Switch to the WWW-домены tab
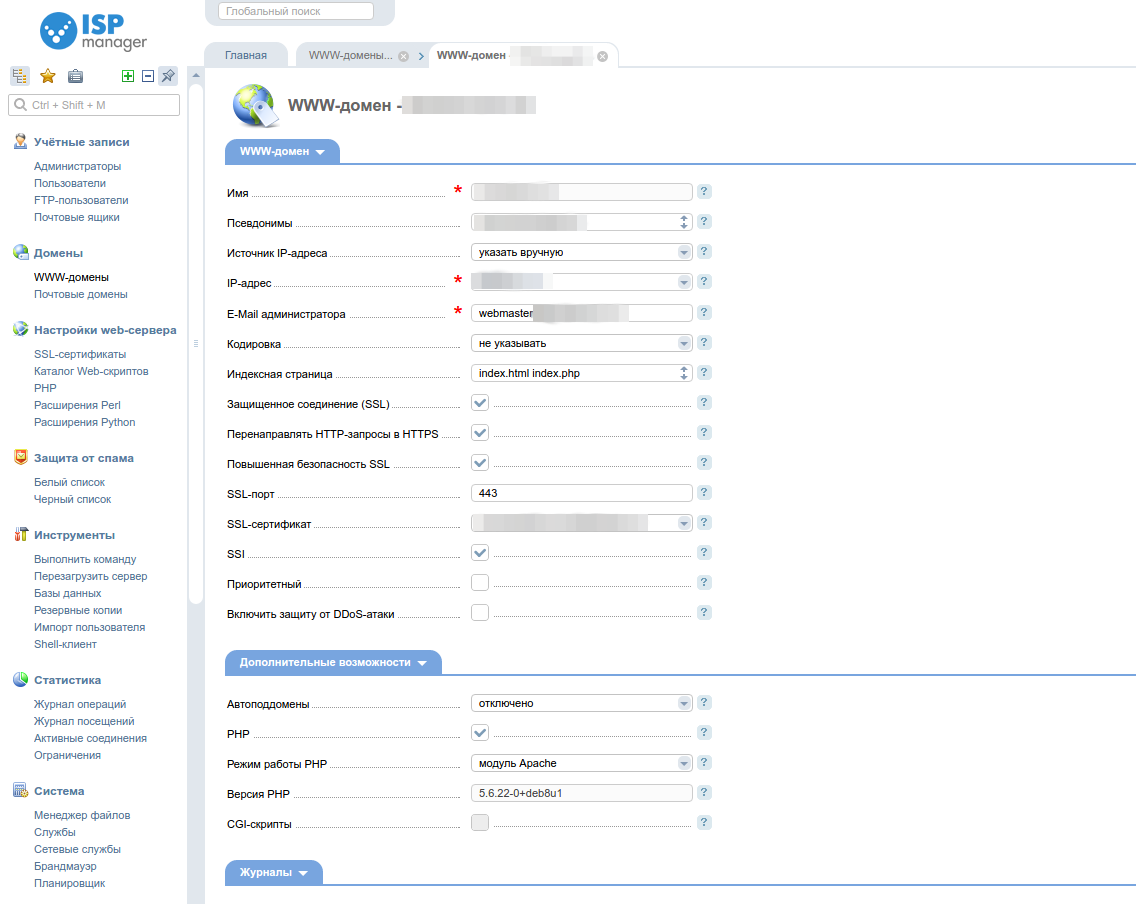Viewport: 1136px width, 904px height. [351, 56]
